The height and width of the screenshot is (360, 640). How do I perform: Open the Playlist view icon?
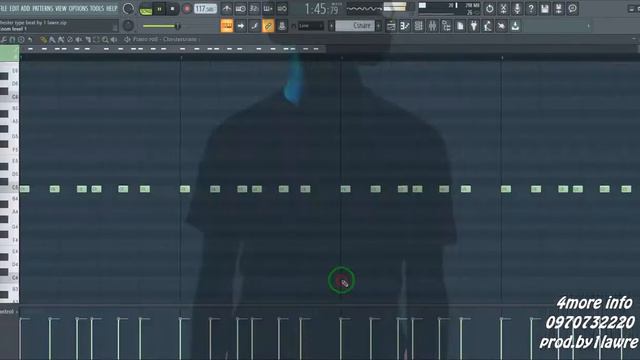click(391, 26)
